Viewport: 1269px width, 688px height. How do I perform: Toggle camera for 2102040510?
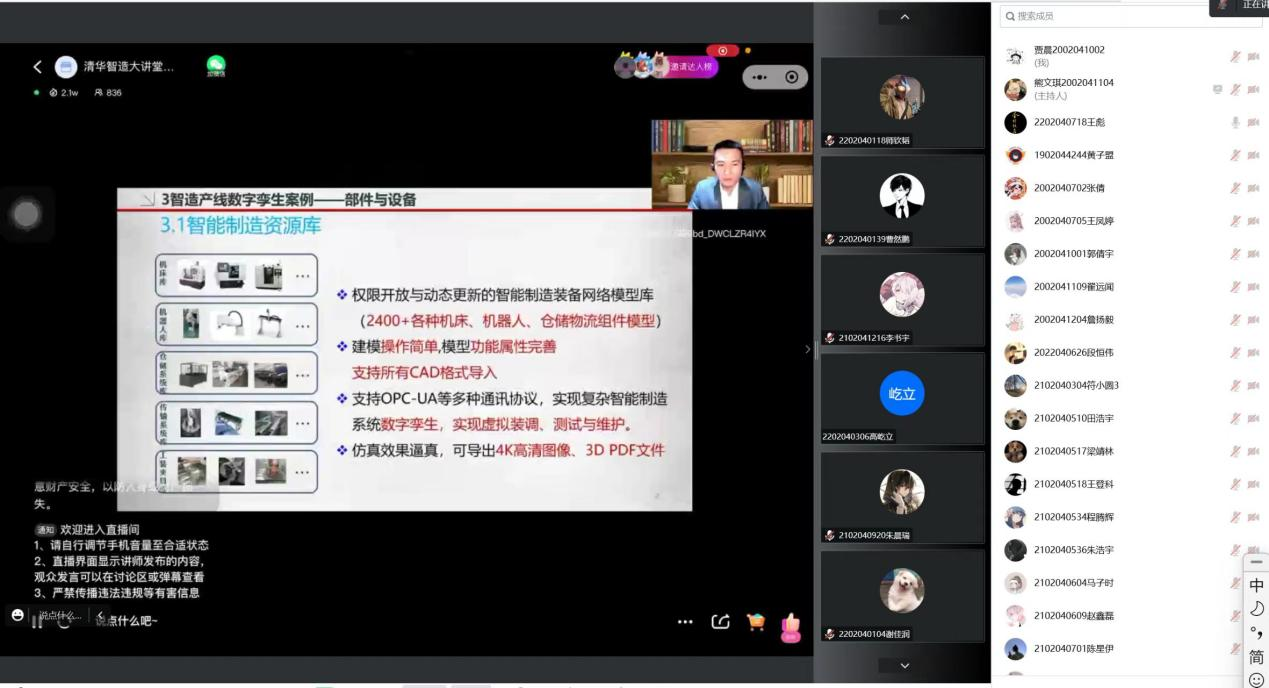click(x=1254, y=420)
